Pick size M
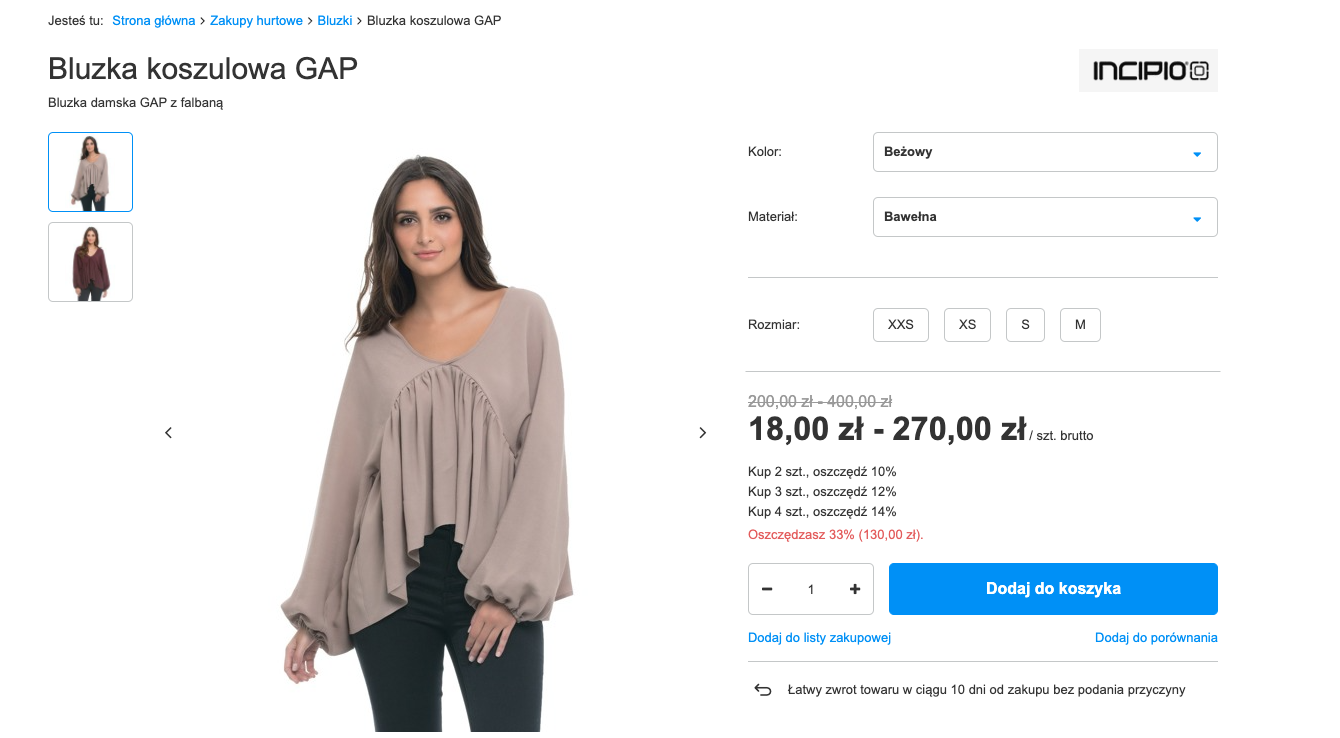The height and width of the screenshot is (738, 1340). tap(1080, 325)
